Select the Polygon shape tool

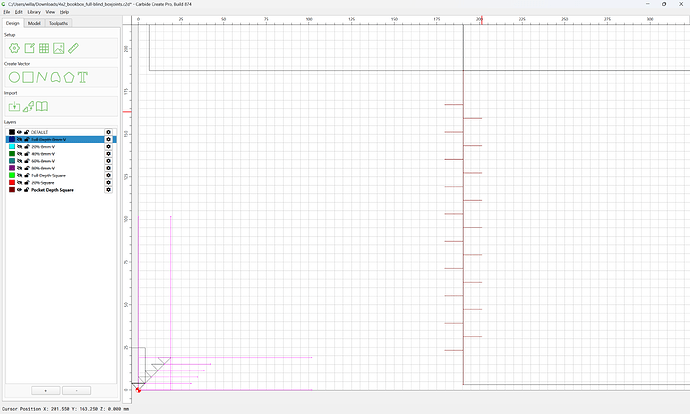(69, 77)
